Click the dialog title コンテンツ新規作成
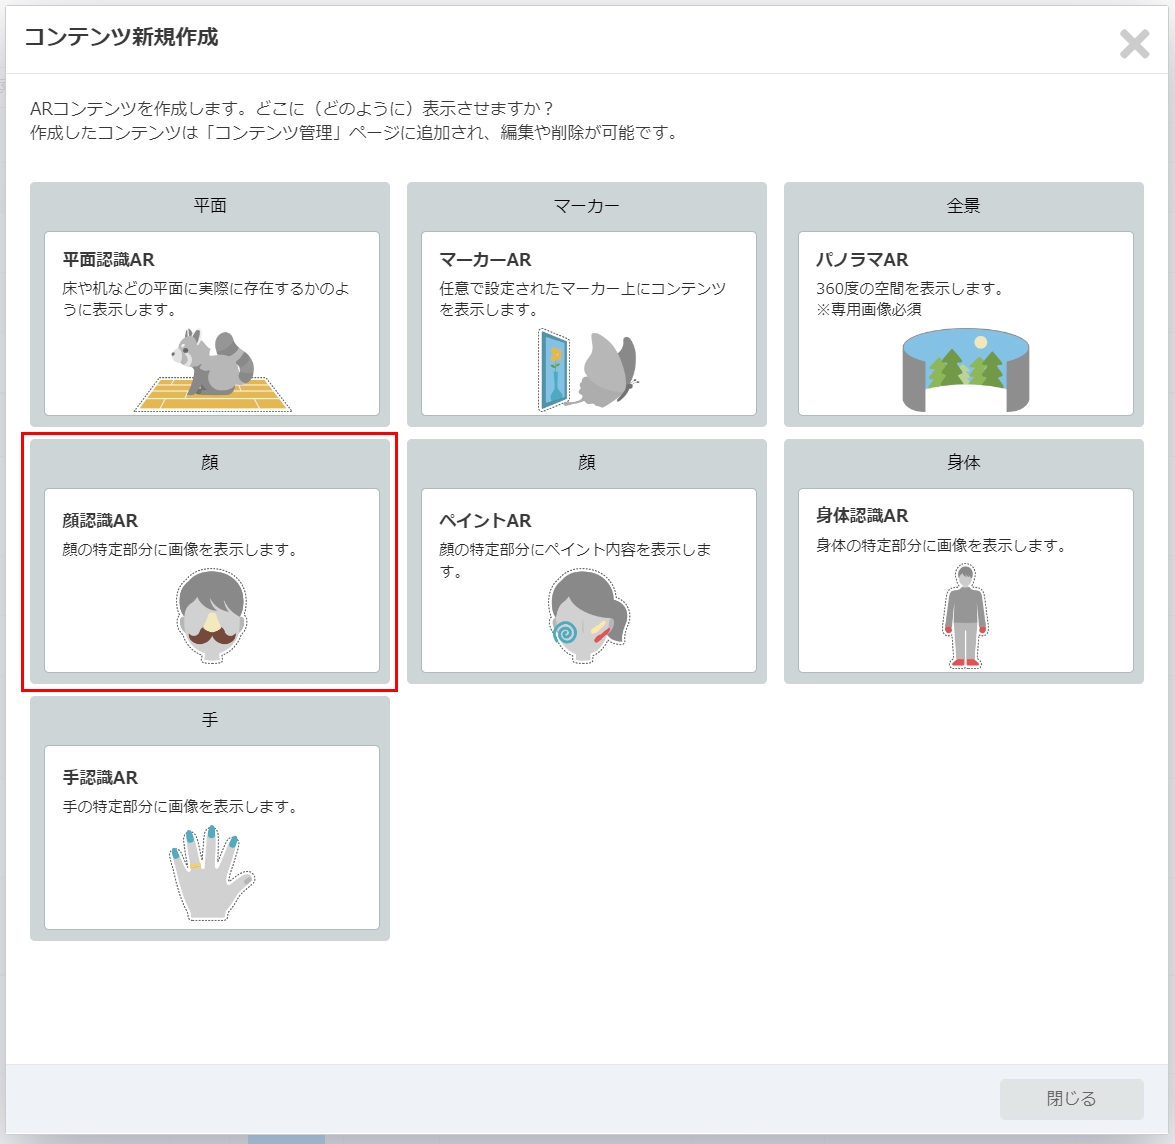Image resolution: width=1175 pixels, height=1144 pixels. tap(121, 37)
